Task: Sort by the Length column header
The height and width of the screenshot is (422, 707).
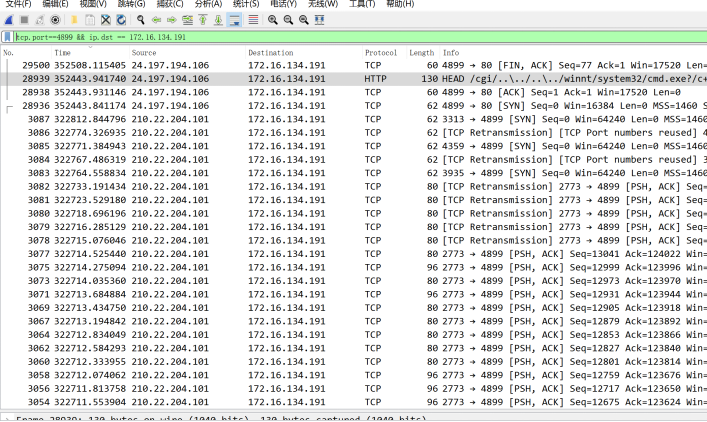Action: pyautogui.click(x=422, y=53)
